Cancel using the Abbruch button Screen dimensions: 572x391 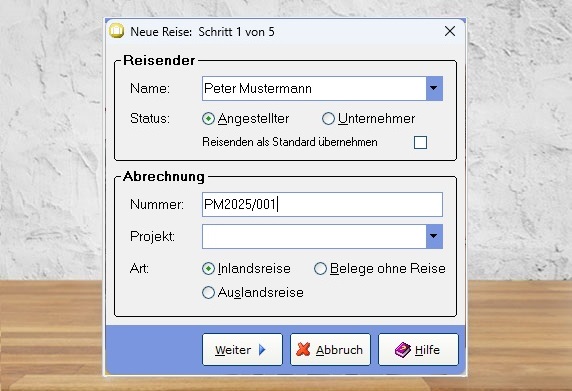click(x=331, y=349)
